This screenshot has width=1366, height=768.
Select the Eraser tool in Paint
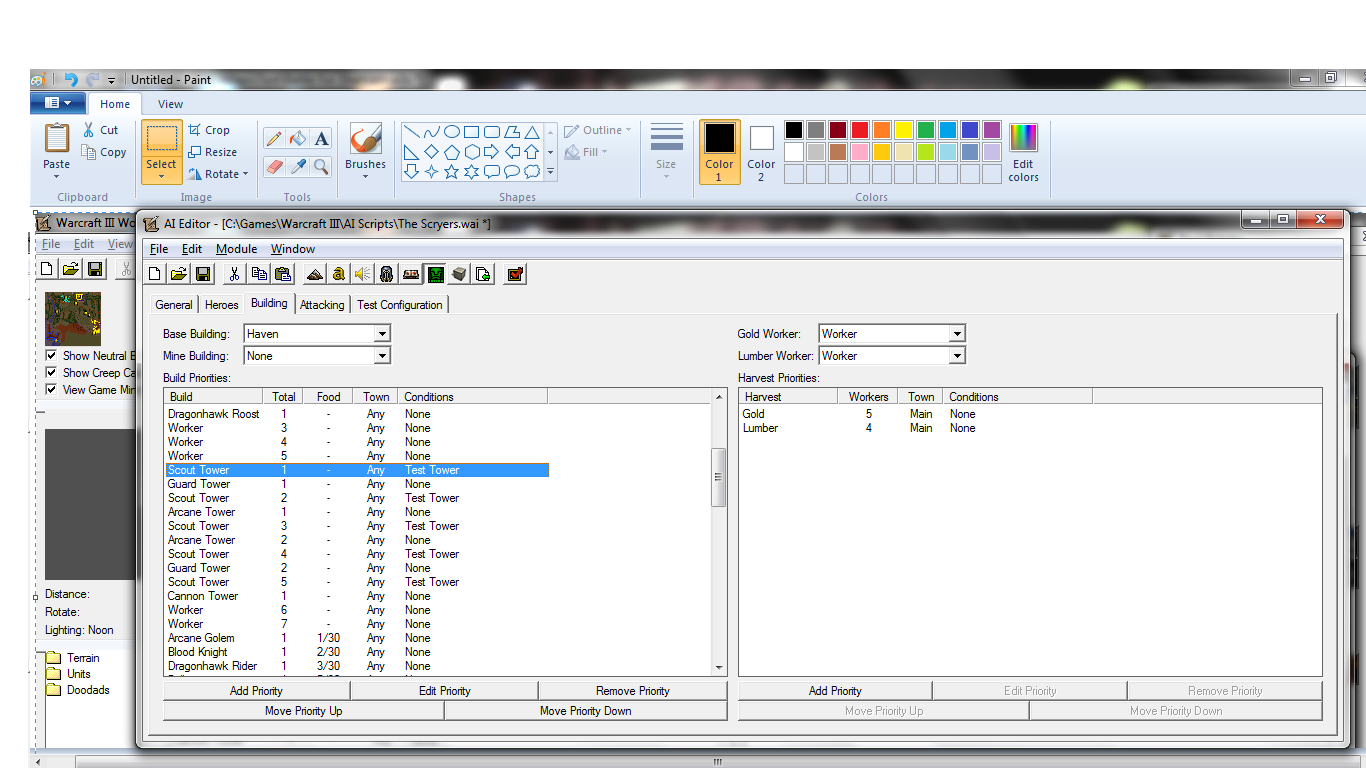tap(275, 166)
